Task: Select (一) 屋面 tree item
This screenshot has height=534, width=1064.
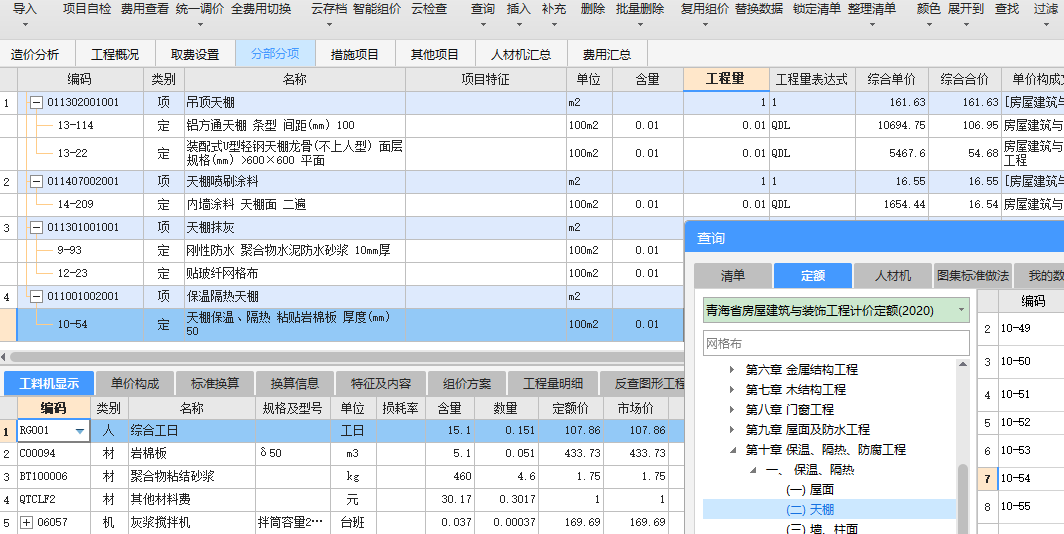Action: pos(809,489)
